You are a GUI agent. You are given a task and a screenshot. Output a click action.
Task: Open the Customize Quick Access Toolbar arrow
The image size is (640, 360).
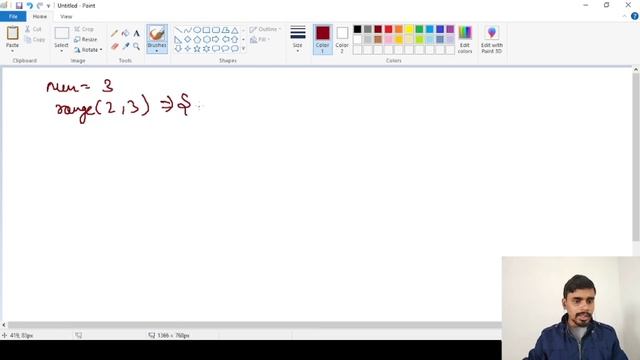click(48, 6)
